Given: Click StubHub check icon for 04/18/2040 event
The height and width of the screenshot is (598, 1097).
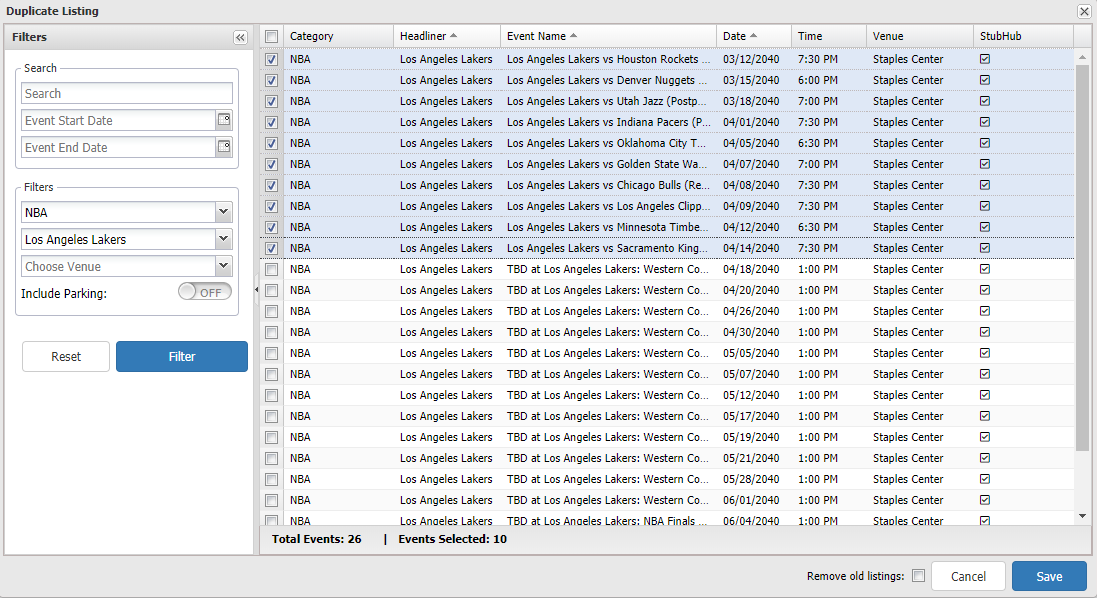Looking at the screenshot, I should pos(985,269).
